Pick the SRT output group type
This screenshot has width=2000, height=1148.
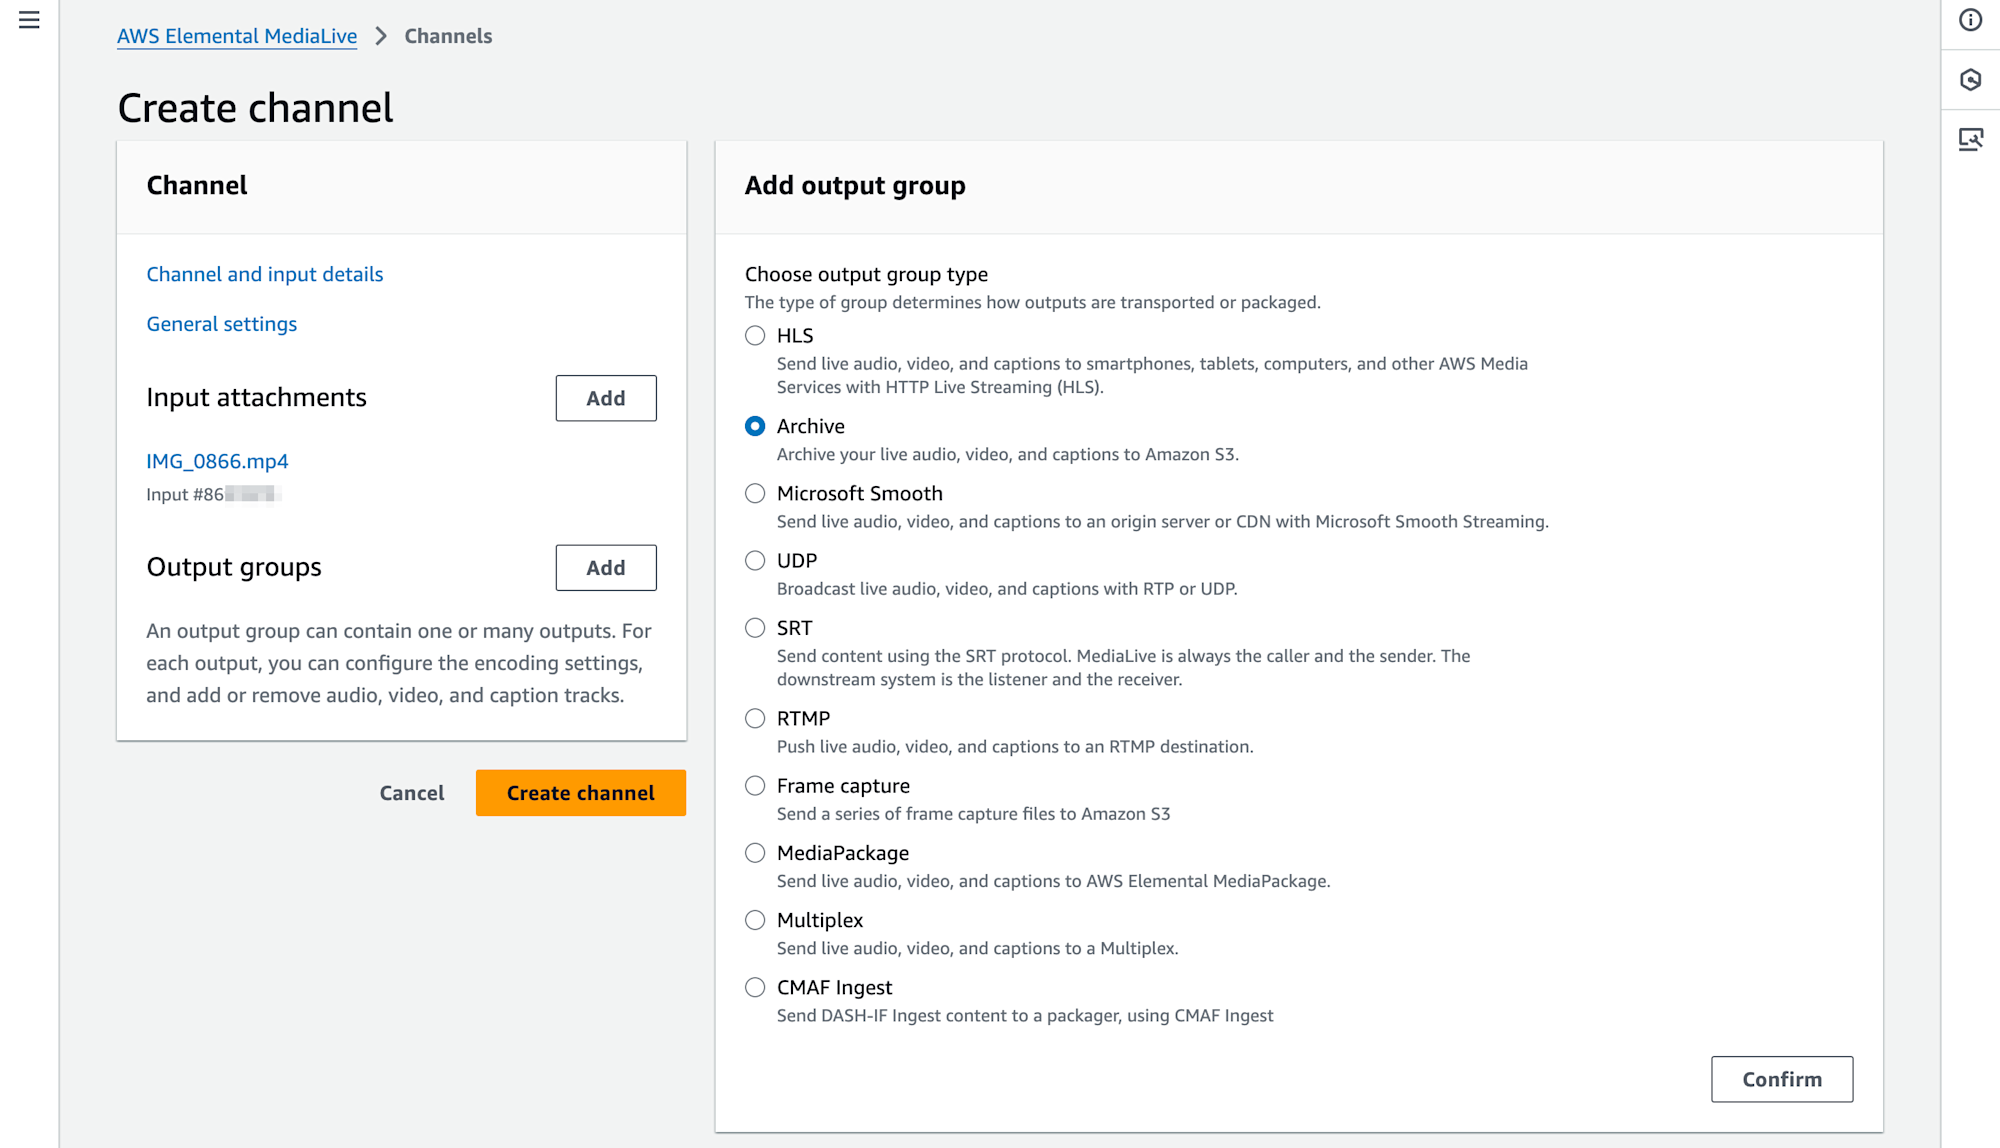[755, 628]
